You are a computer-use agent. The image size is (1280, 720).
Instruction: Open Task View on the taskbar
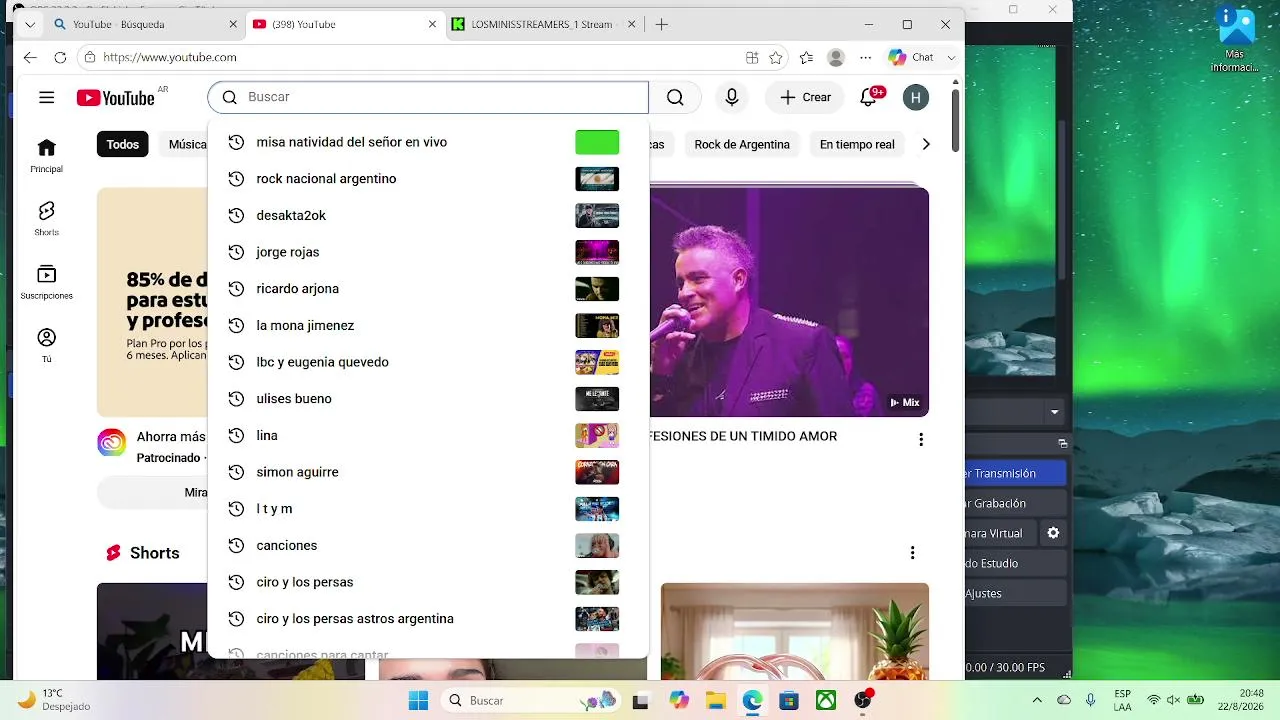click(641, 700)
